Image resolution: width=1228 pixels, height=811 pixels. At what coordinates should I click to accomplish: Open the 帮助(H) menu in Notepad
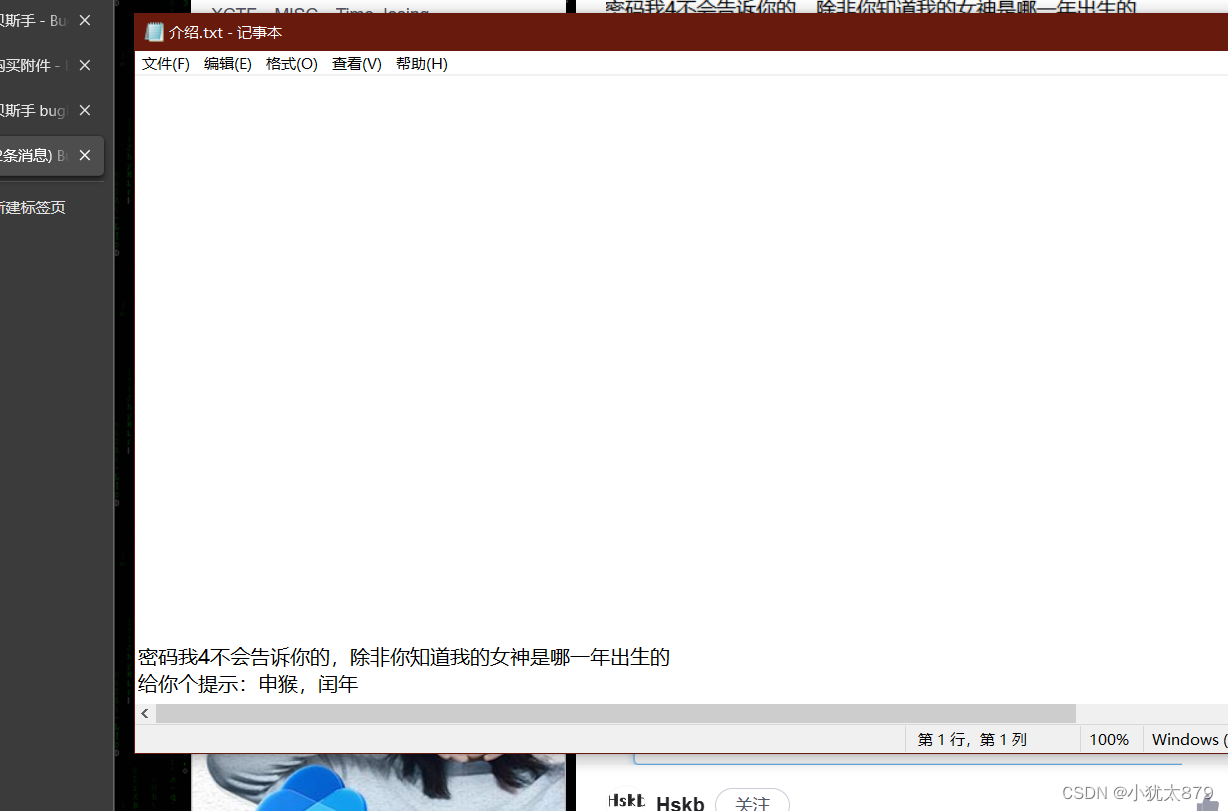tap(422, 64)
